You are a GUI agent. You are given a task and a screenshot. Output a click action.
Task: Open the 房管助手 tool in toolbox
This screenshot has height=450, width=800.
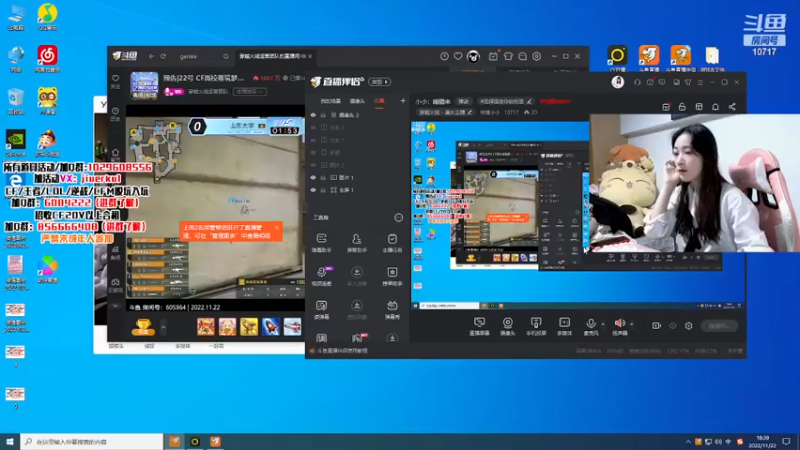(357, 243)
